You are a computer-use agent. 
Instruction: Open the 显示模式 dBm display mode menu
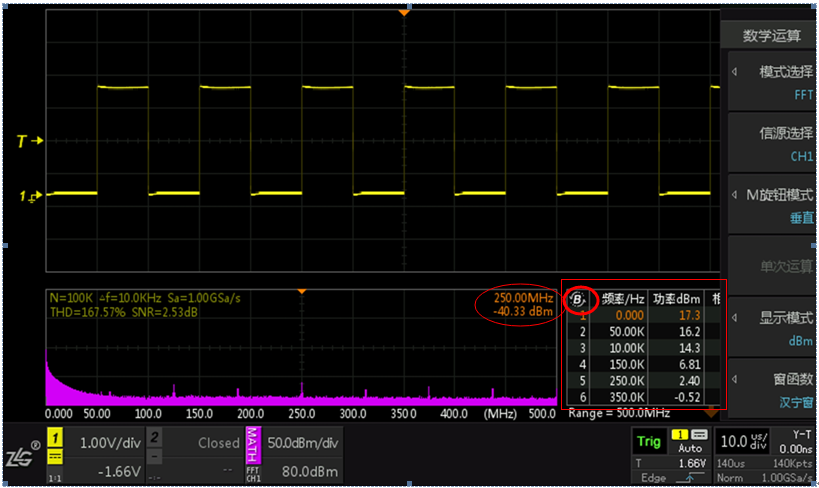pyautogui.click(x=770, y=328)
